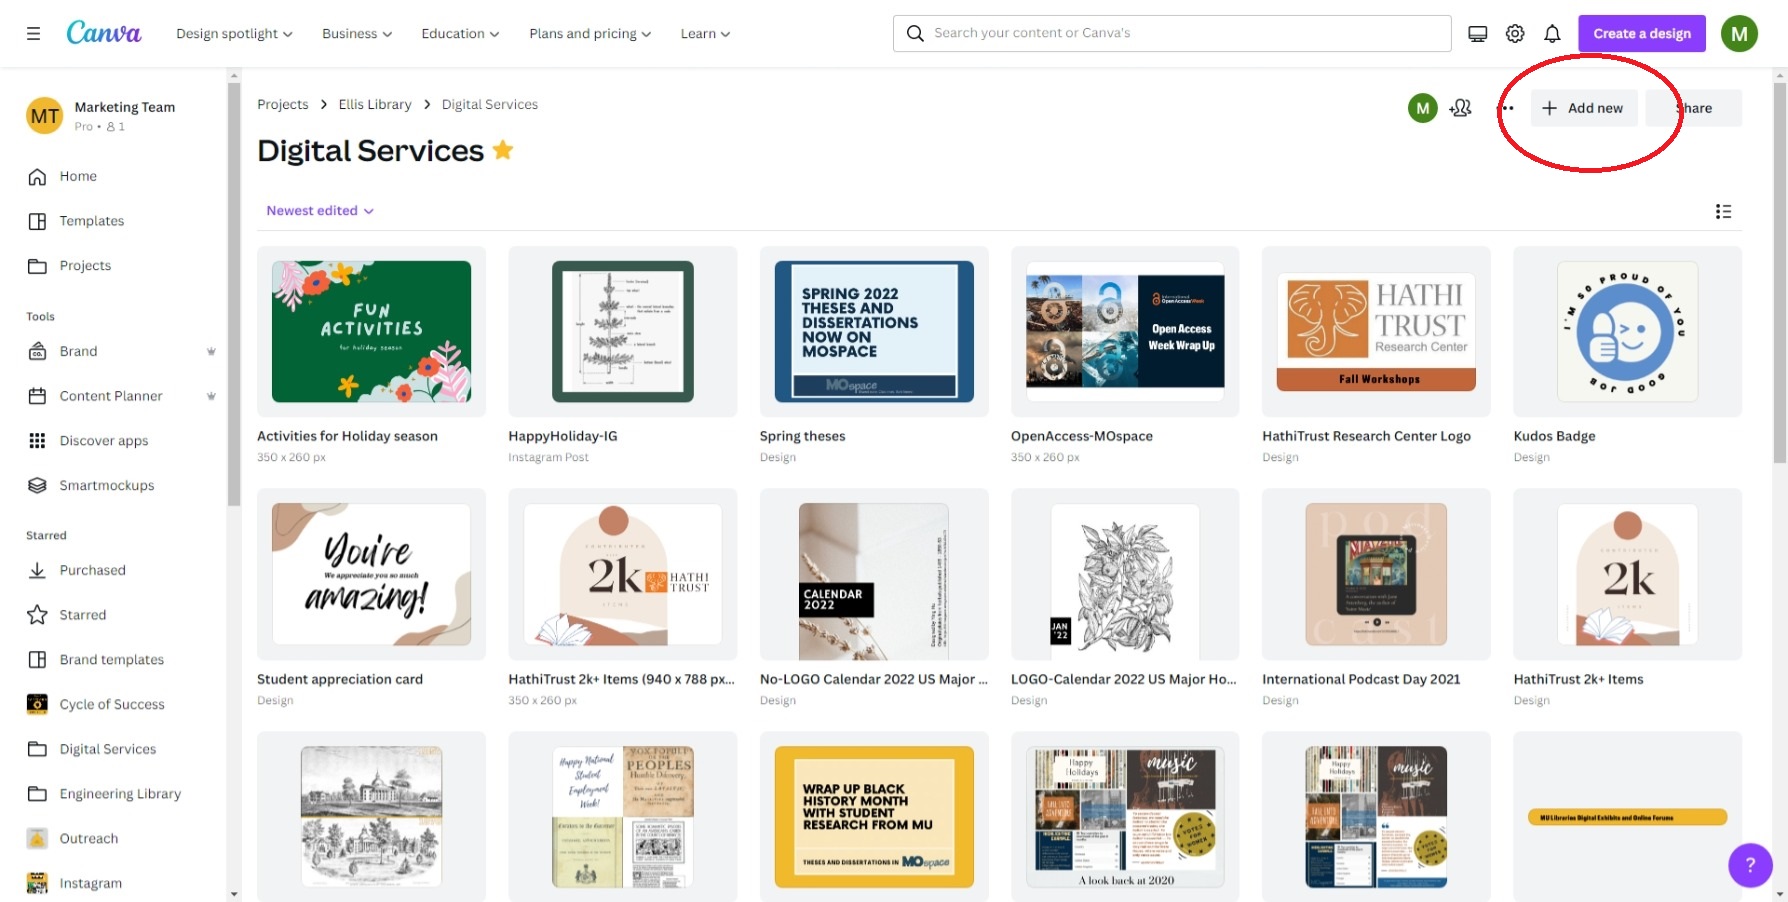Screen dimensions: 1788x902
Task: Click the Add new button
Action: click(x=1584, y=108)
